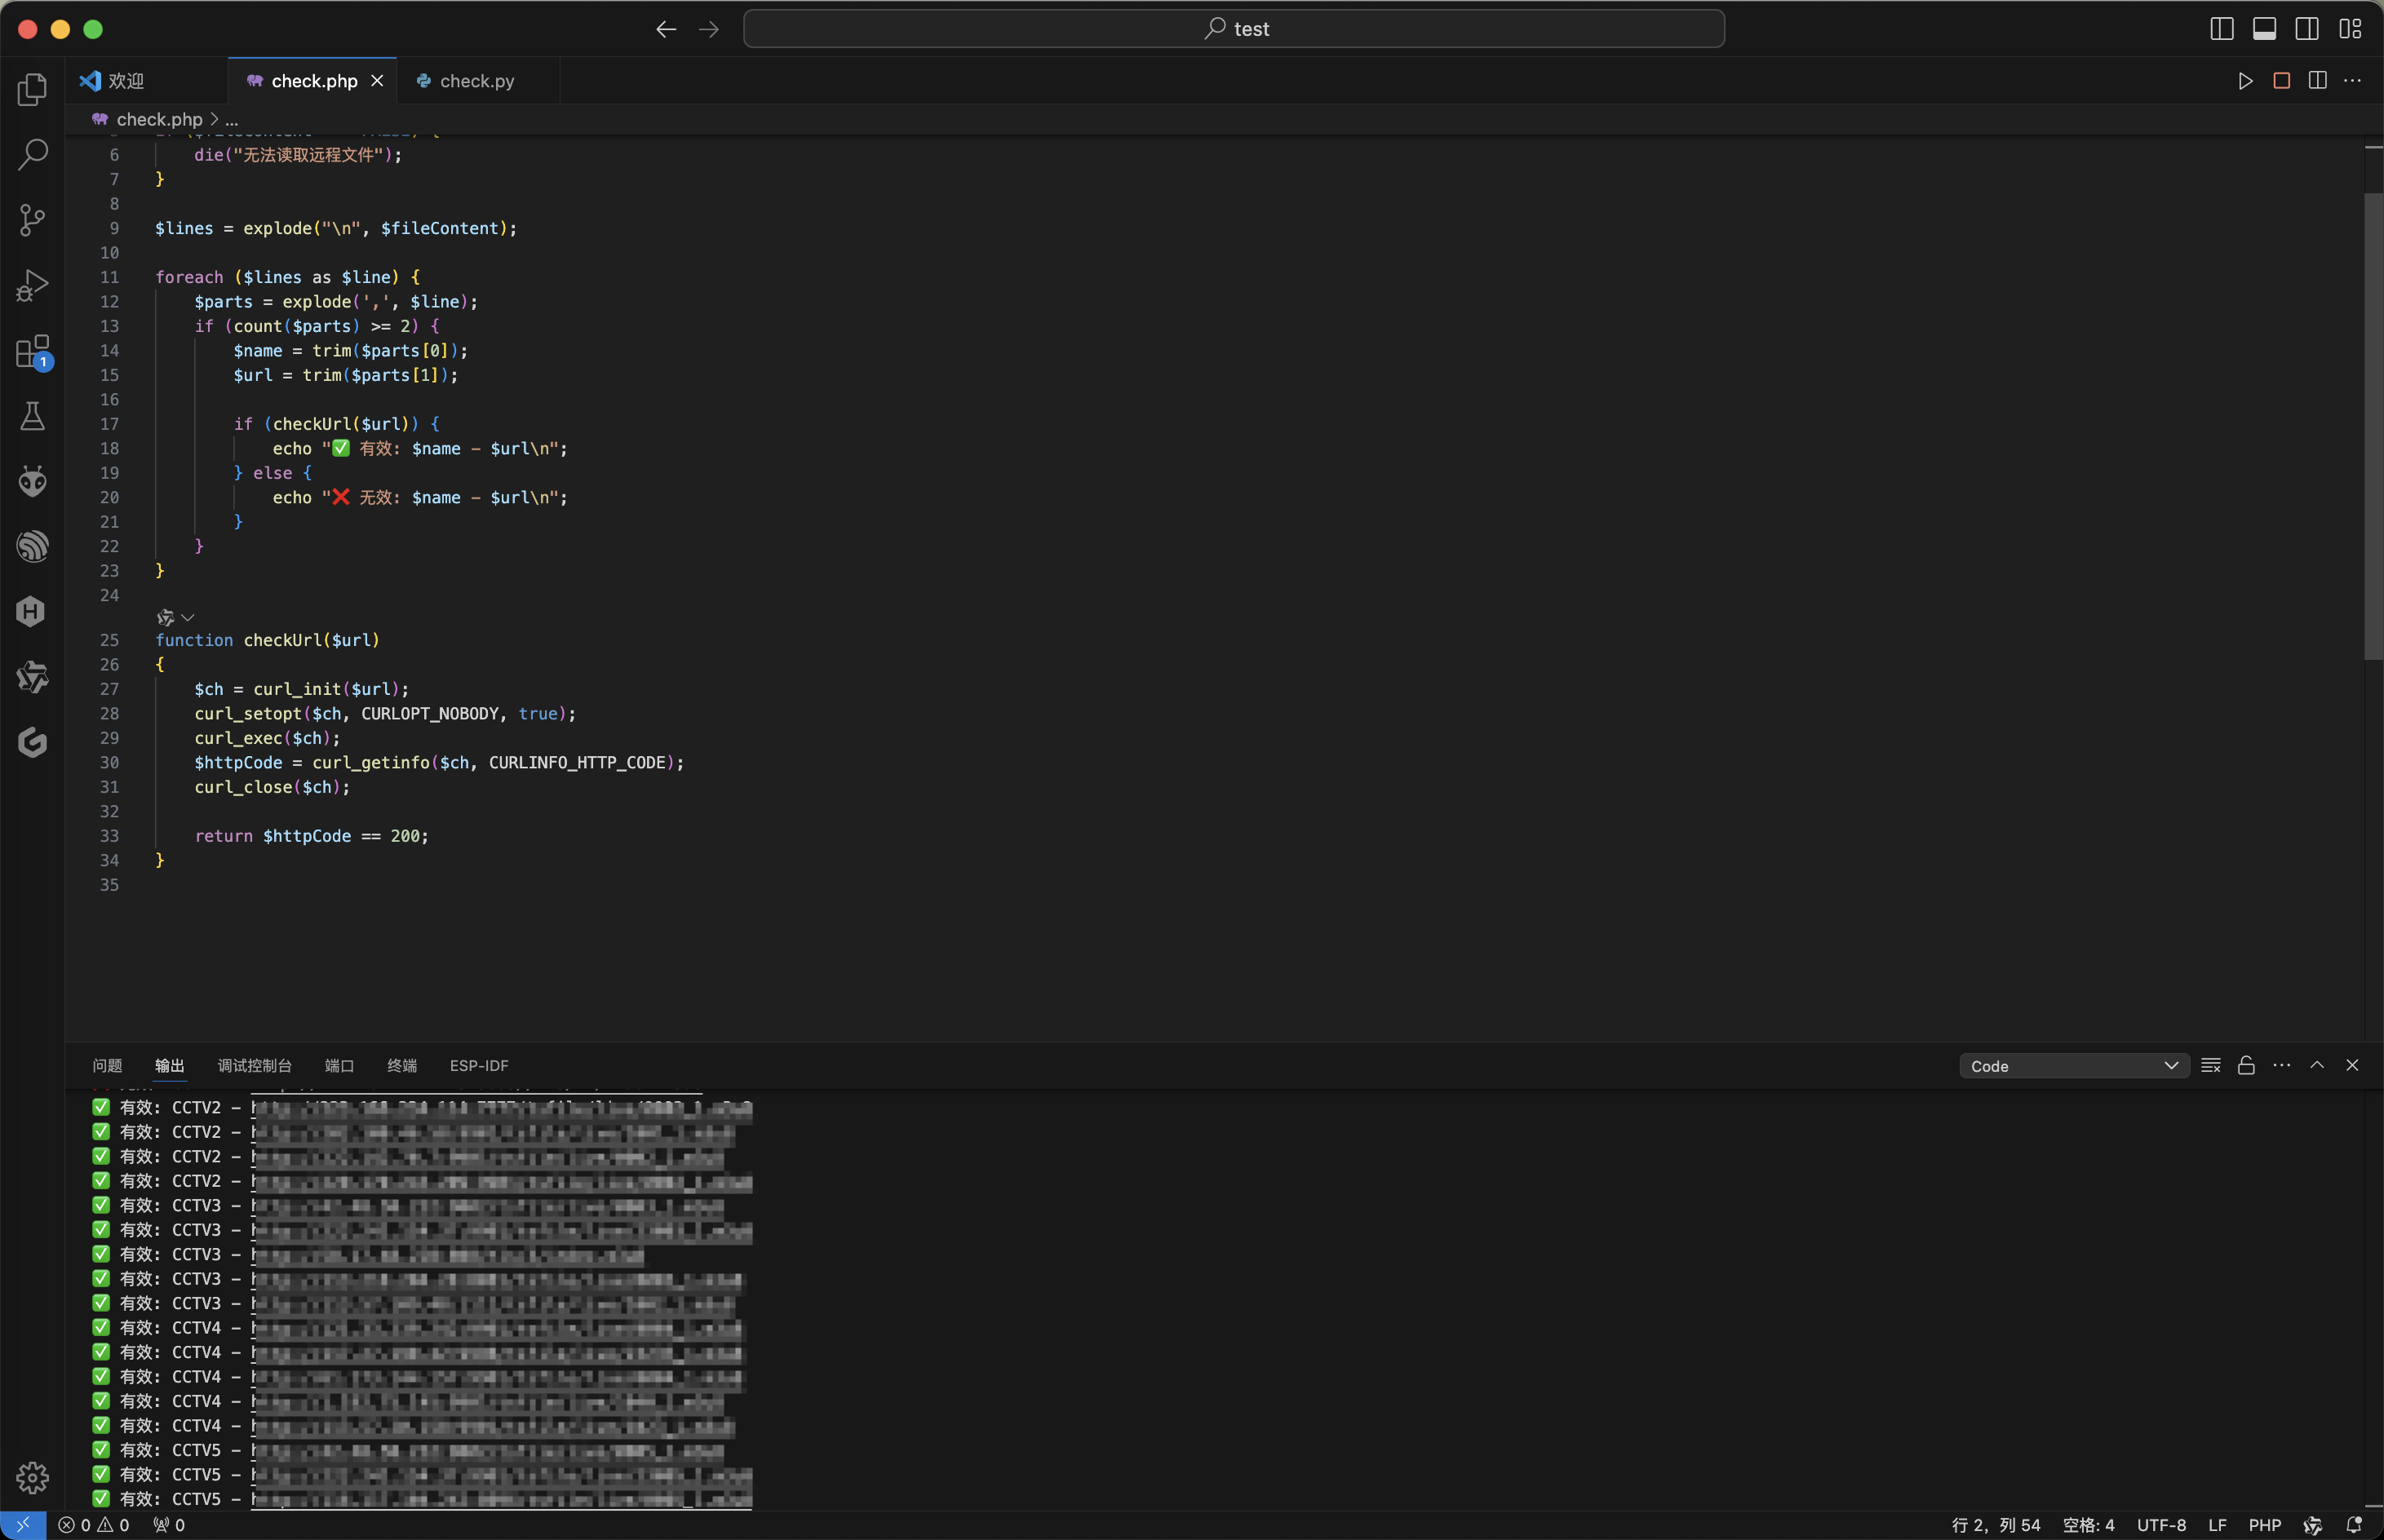
Task: Clear the output panel
Action: 2211,1065
